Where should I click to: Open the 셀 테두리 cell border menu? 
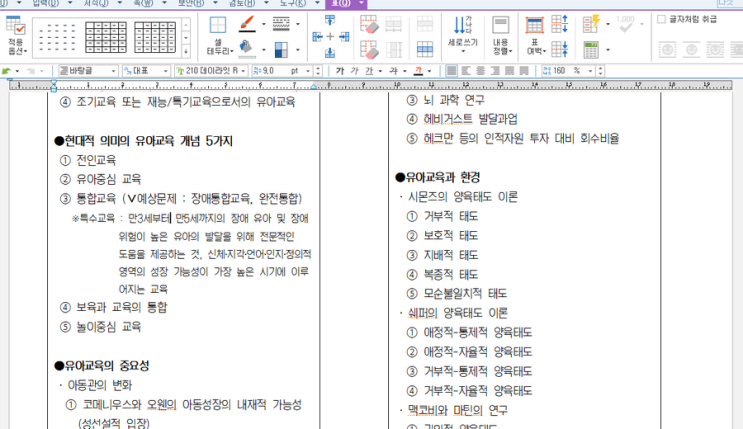[x=219, y=36]
